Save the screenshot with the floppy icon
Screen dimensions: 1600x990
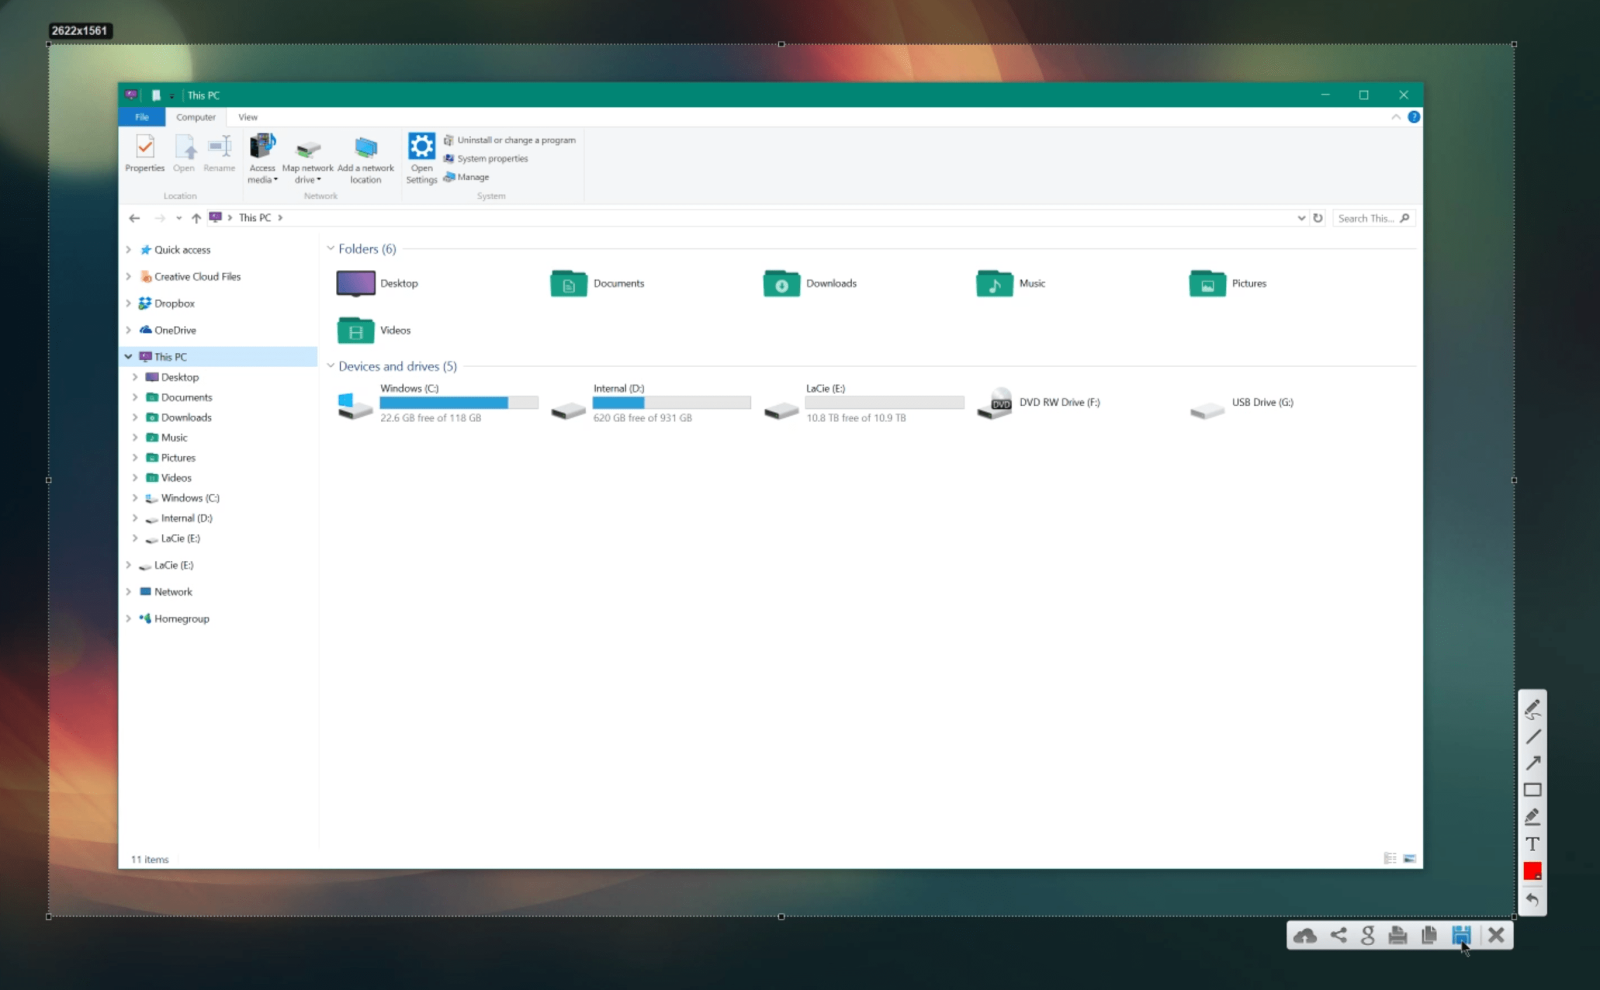click(1461, 936)
